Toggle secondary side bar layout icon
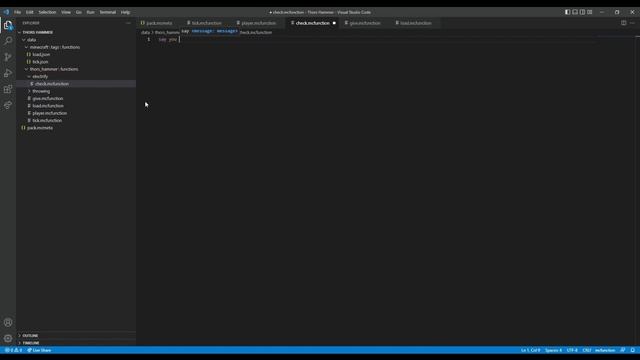This screenshot has width=640, height=360. (x=582, y=12)
